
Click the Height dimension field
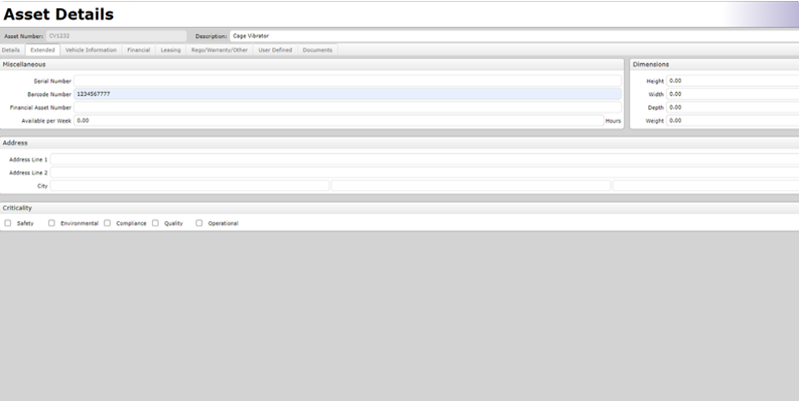(x=731, y=81)
